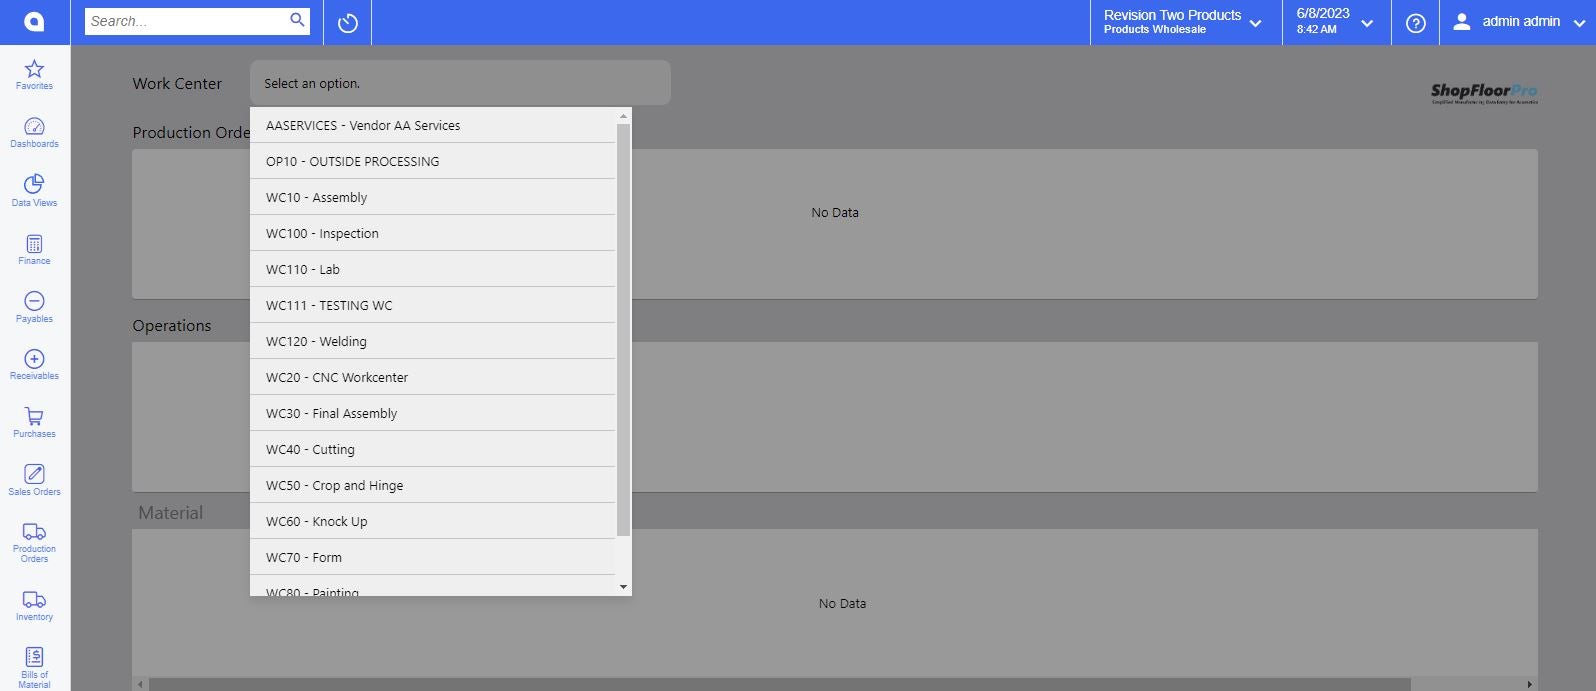This screenshot has width=1596, height=691.
Task: Click the Operations section heading
Action: (172, 325)
